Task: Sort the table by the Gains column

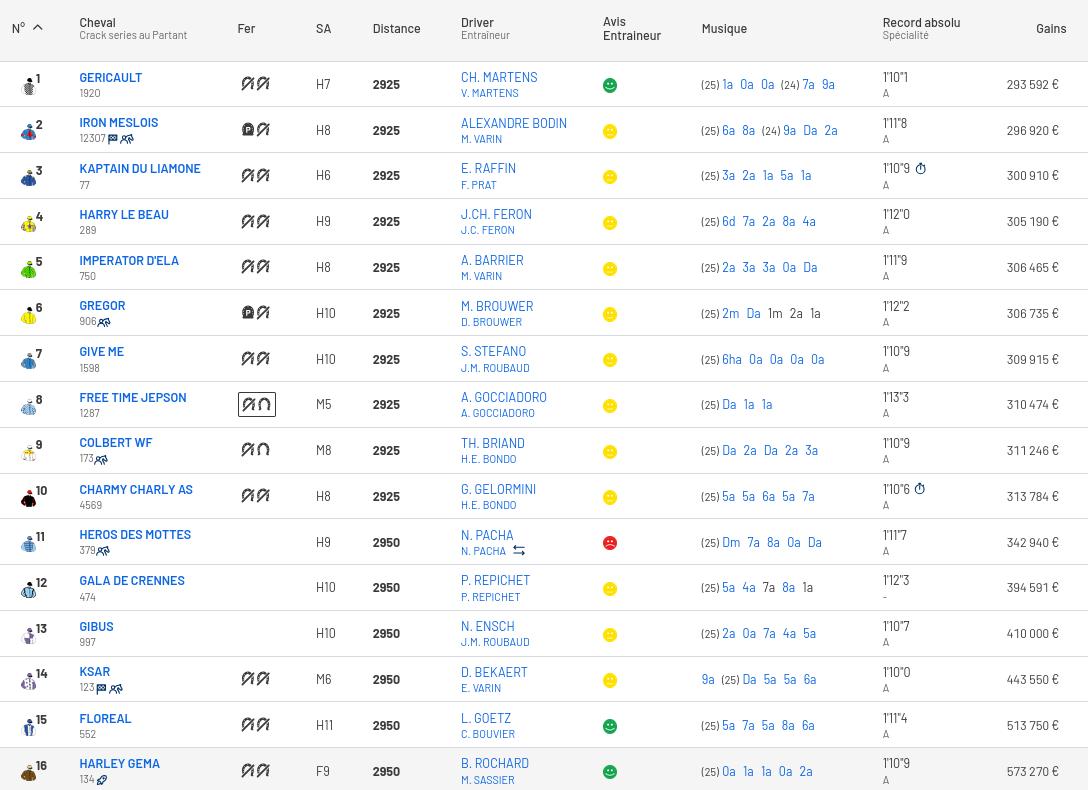Action: (1050, 28)
